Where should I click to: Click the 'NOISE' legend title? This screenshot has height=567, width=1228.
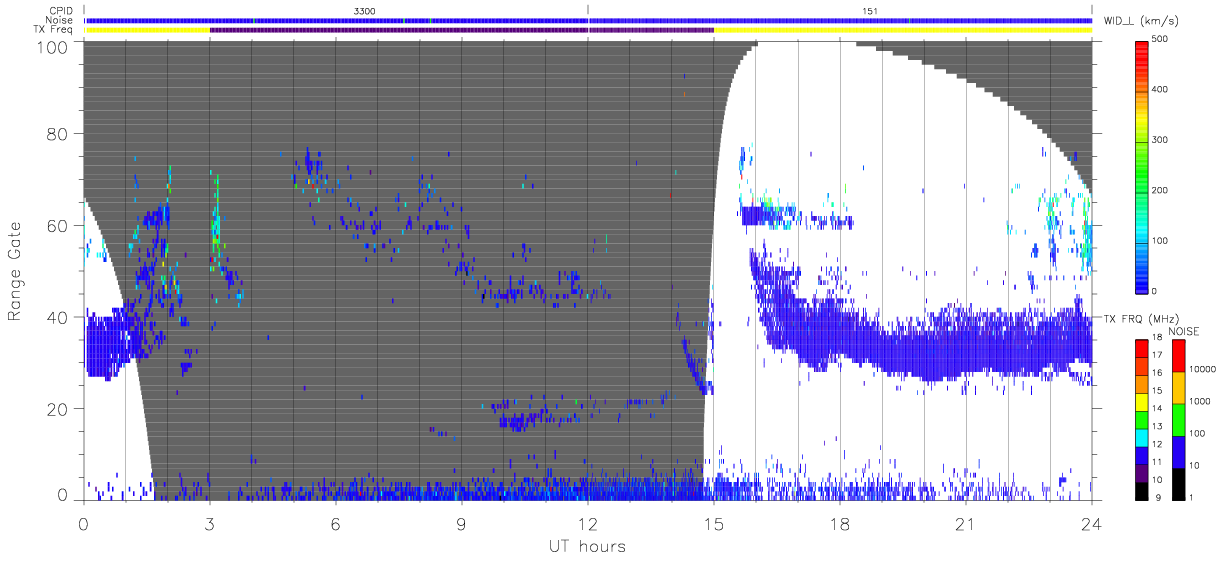1185,330
